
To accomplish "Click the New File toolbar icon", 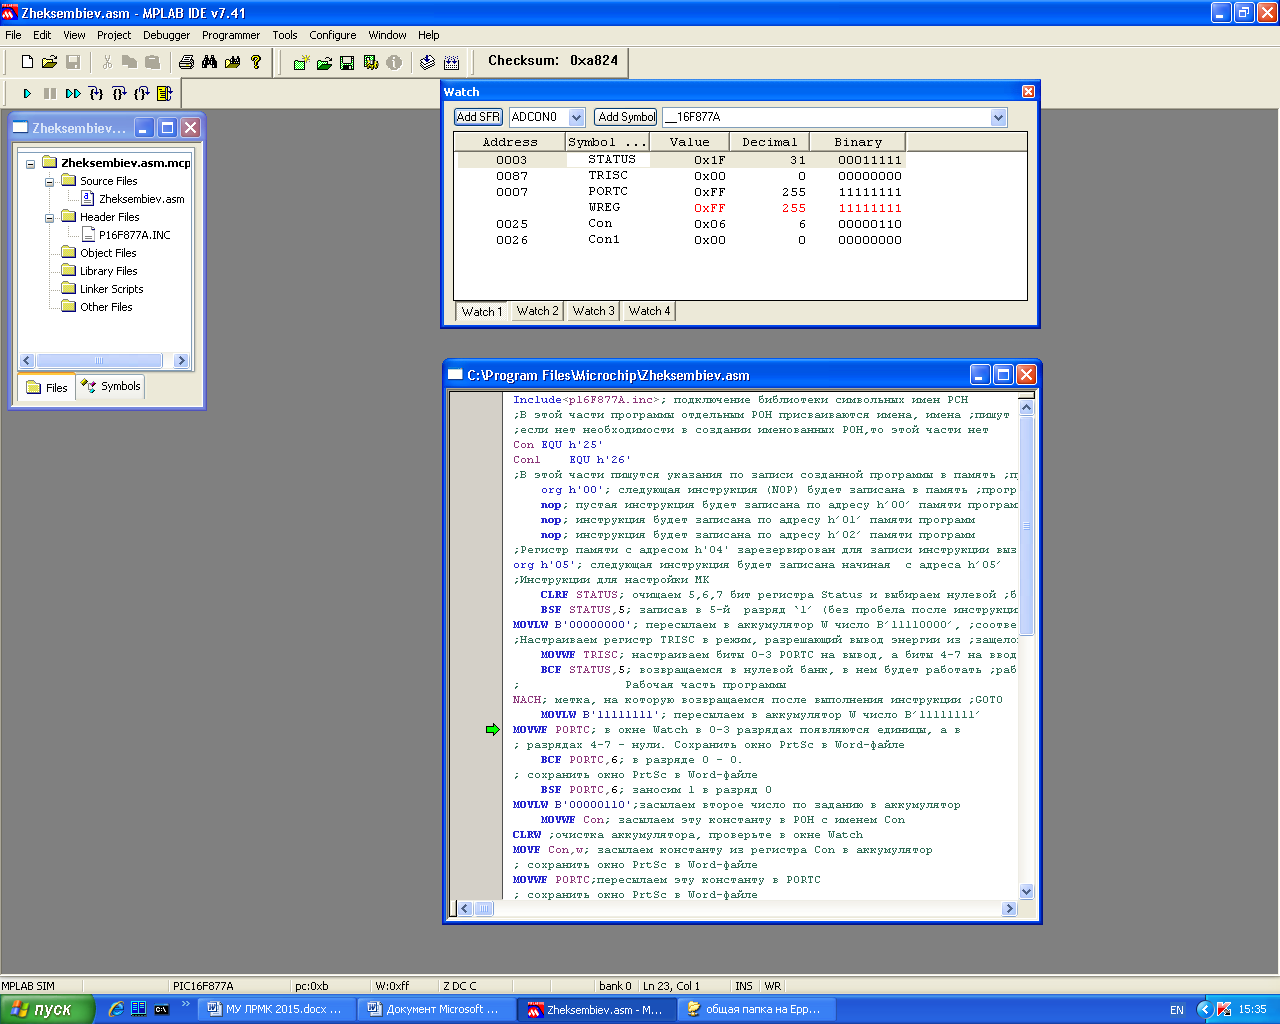I will [x=27, y=62].
